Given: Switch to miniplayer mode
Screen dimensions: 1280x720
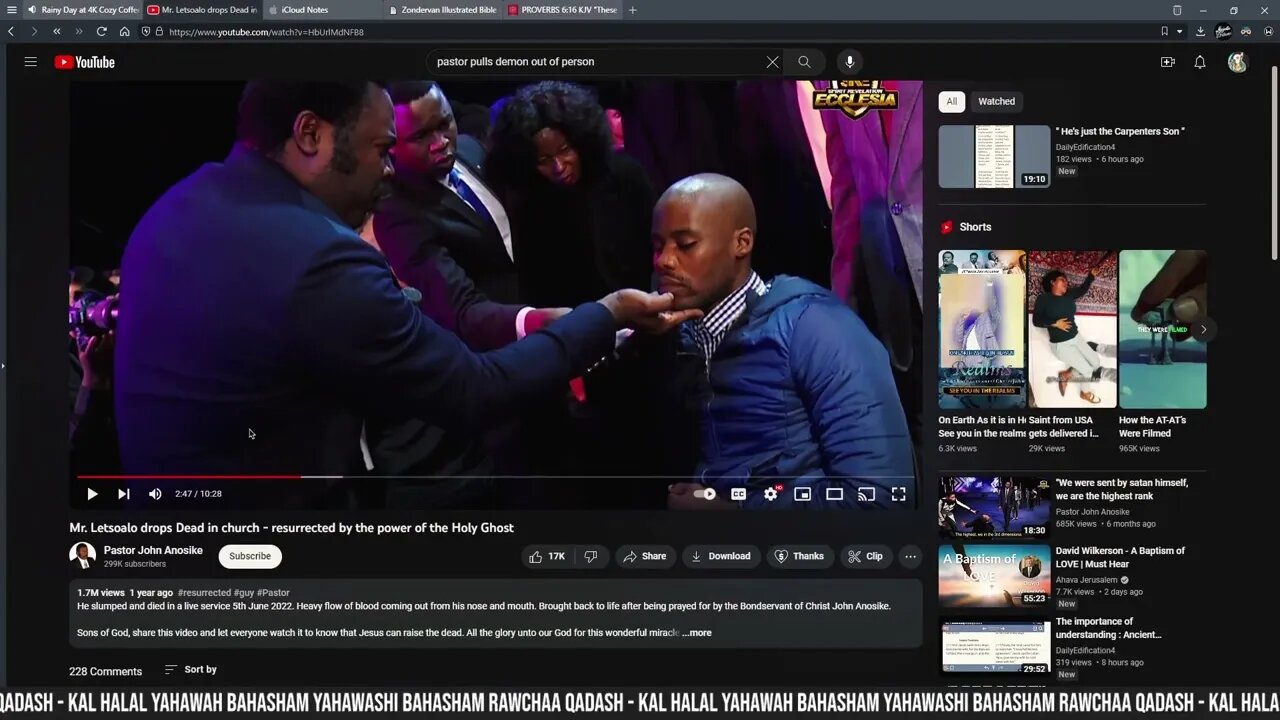Looking at the screenshot, I should tap(802, 494).
